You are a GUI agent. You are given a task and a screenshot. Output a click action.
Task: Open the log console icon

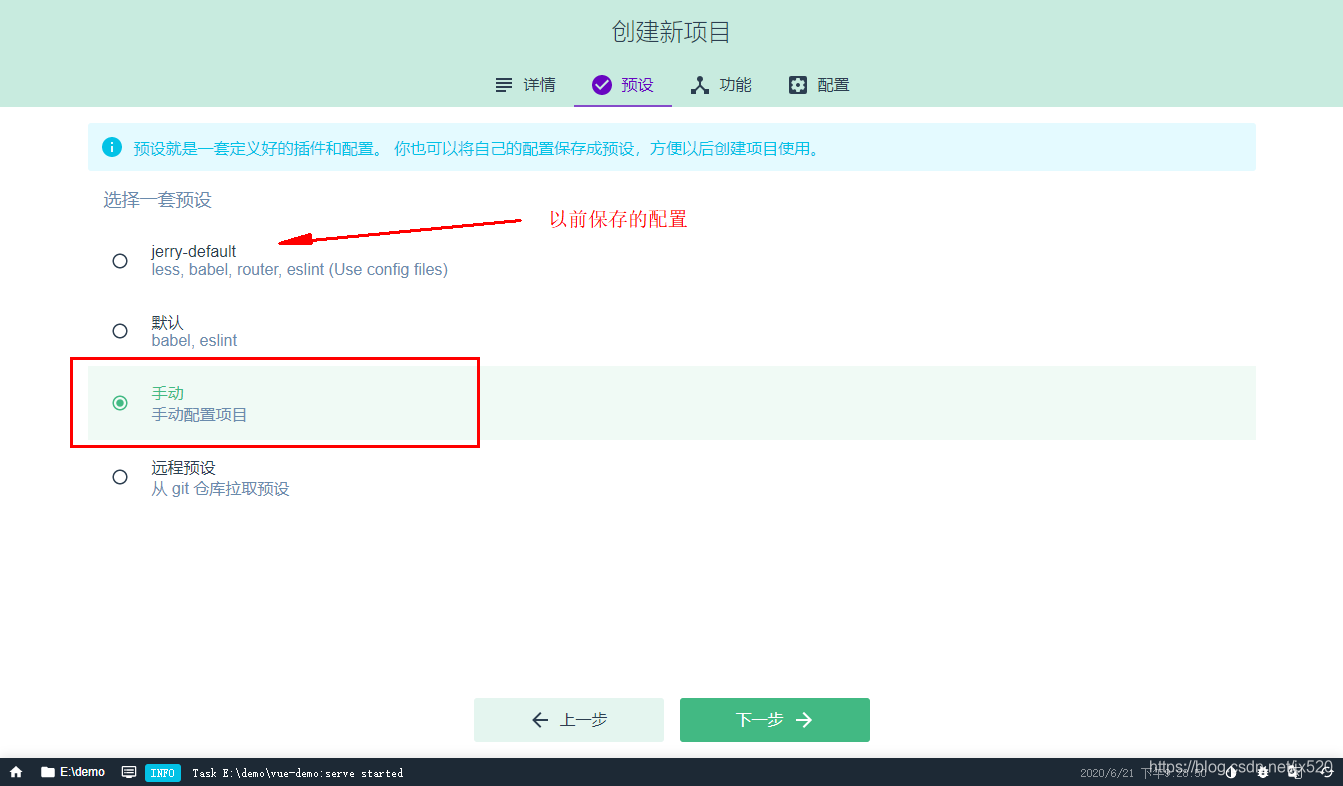click(129, 772)
